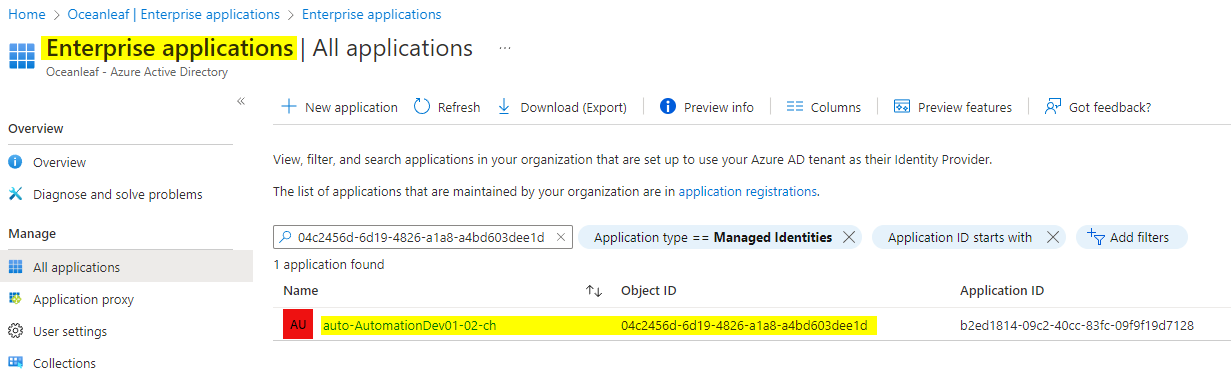Click the User settings gear icon

tap(15, 331)
